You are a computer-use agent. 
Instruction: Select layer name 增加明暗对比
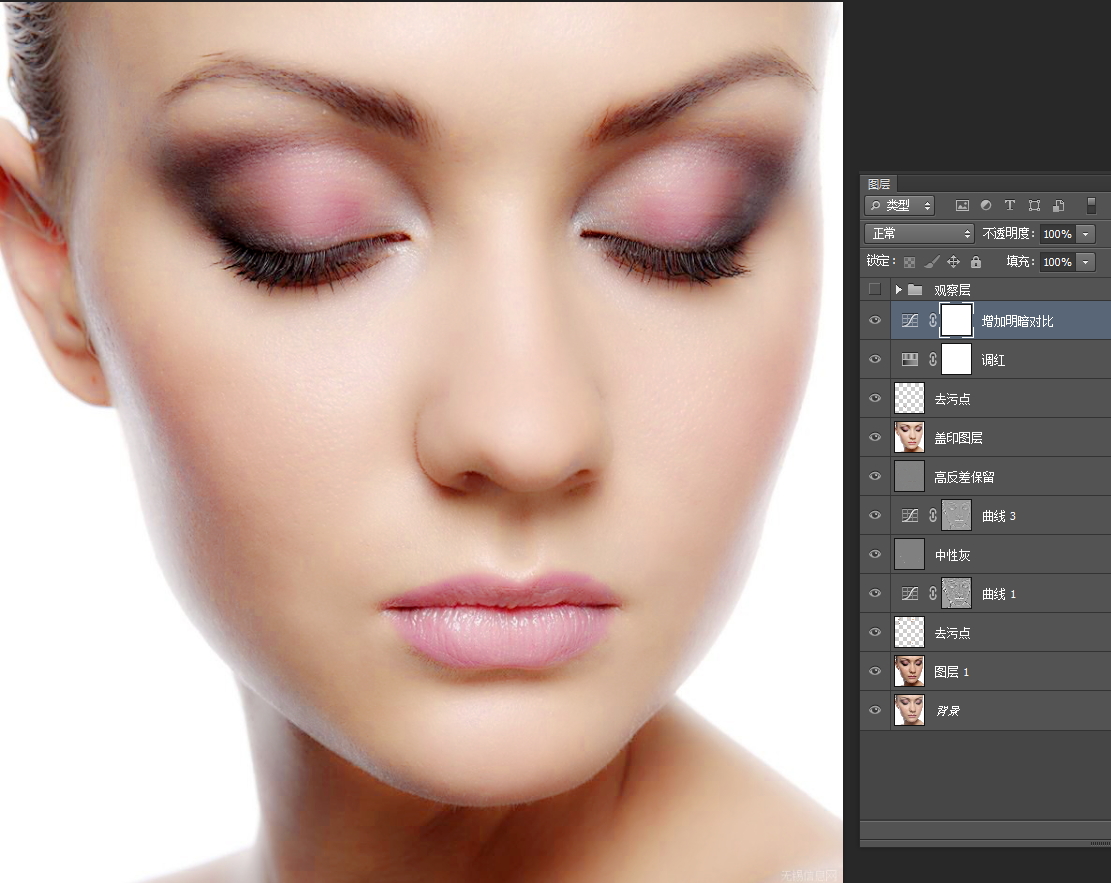pyautogui.click(x=1017, y=321)
